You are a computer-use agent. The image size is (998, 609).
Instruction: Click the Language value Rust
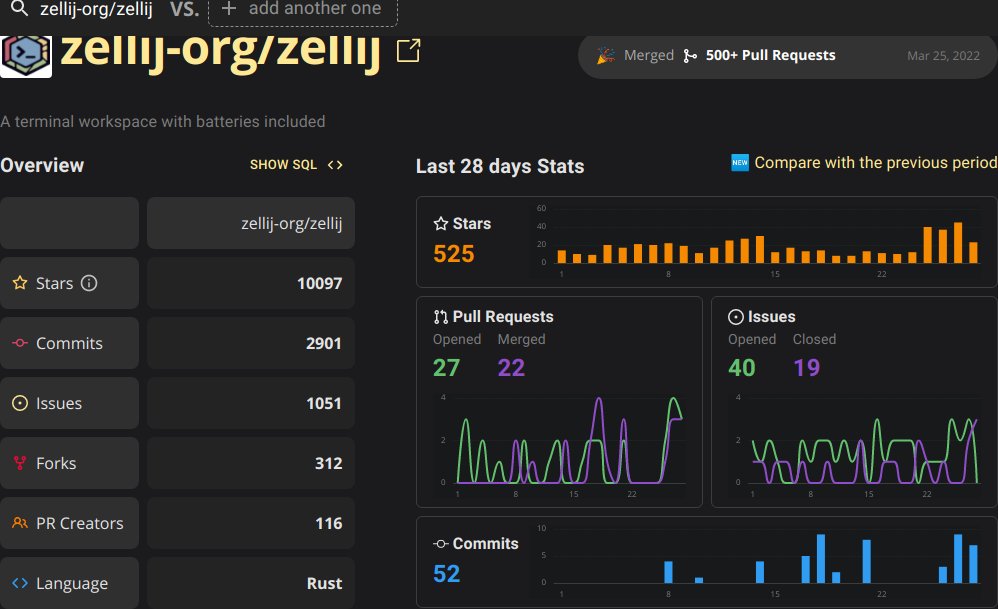[325, 584]
